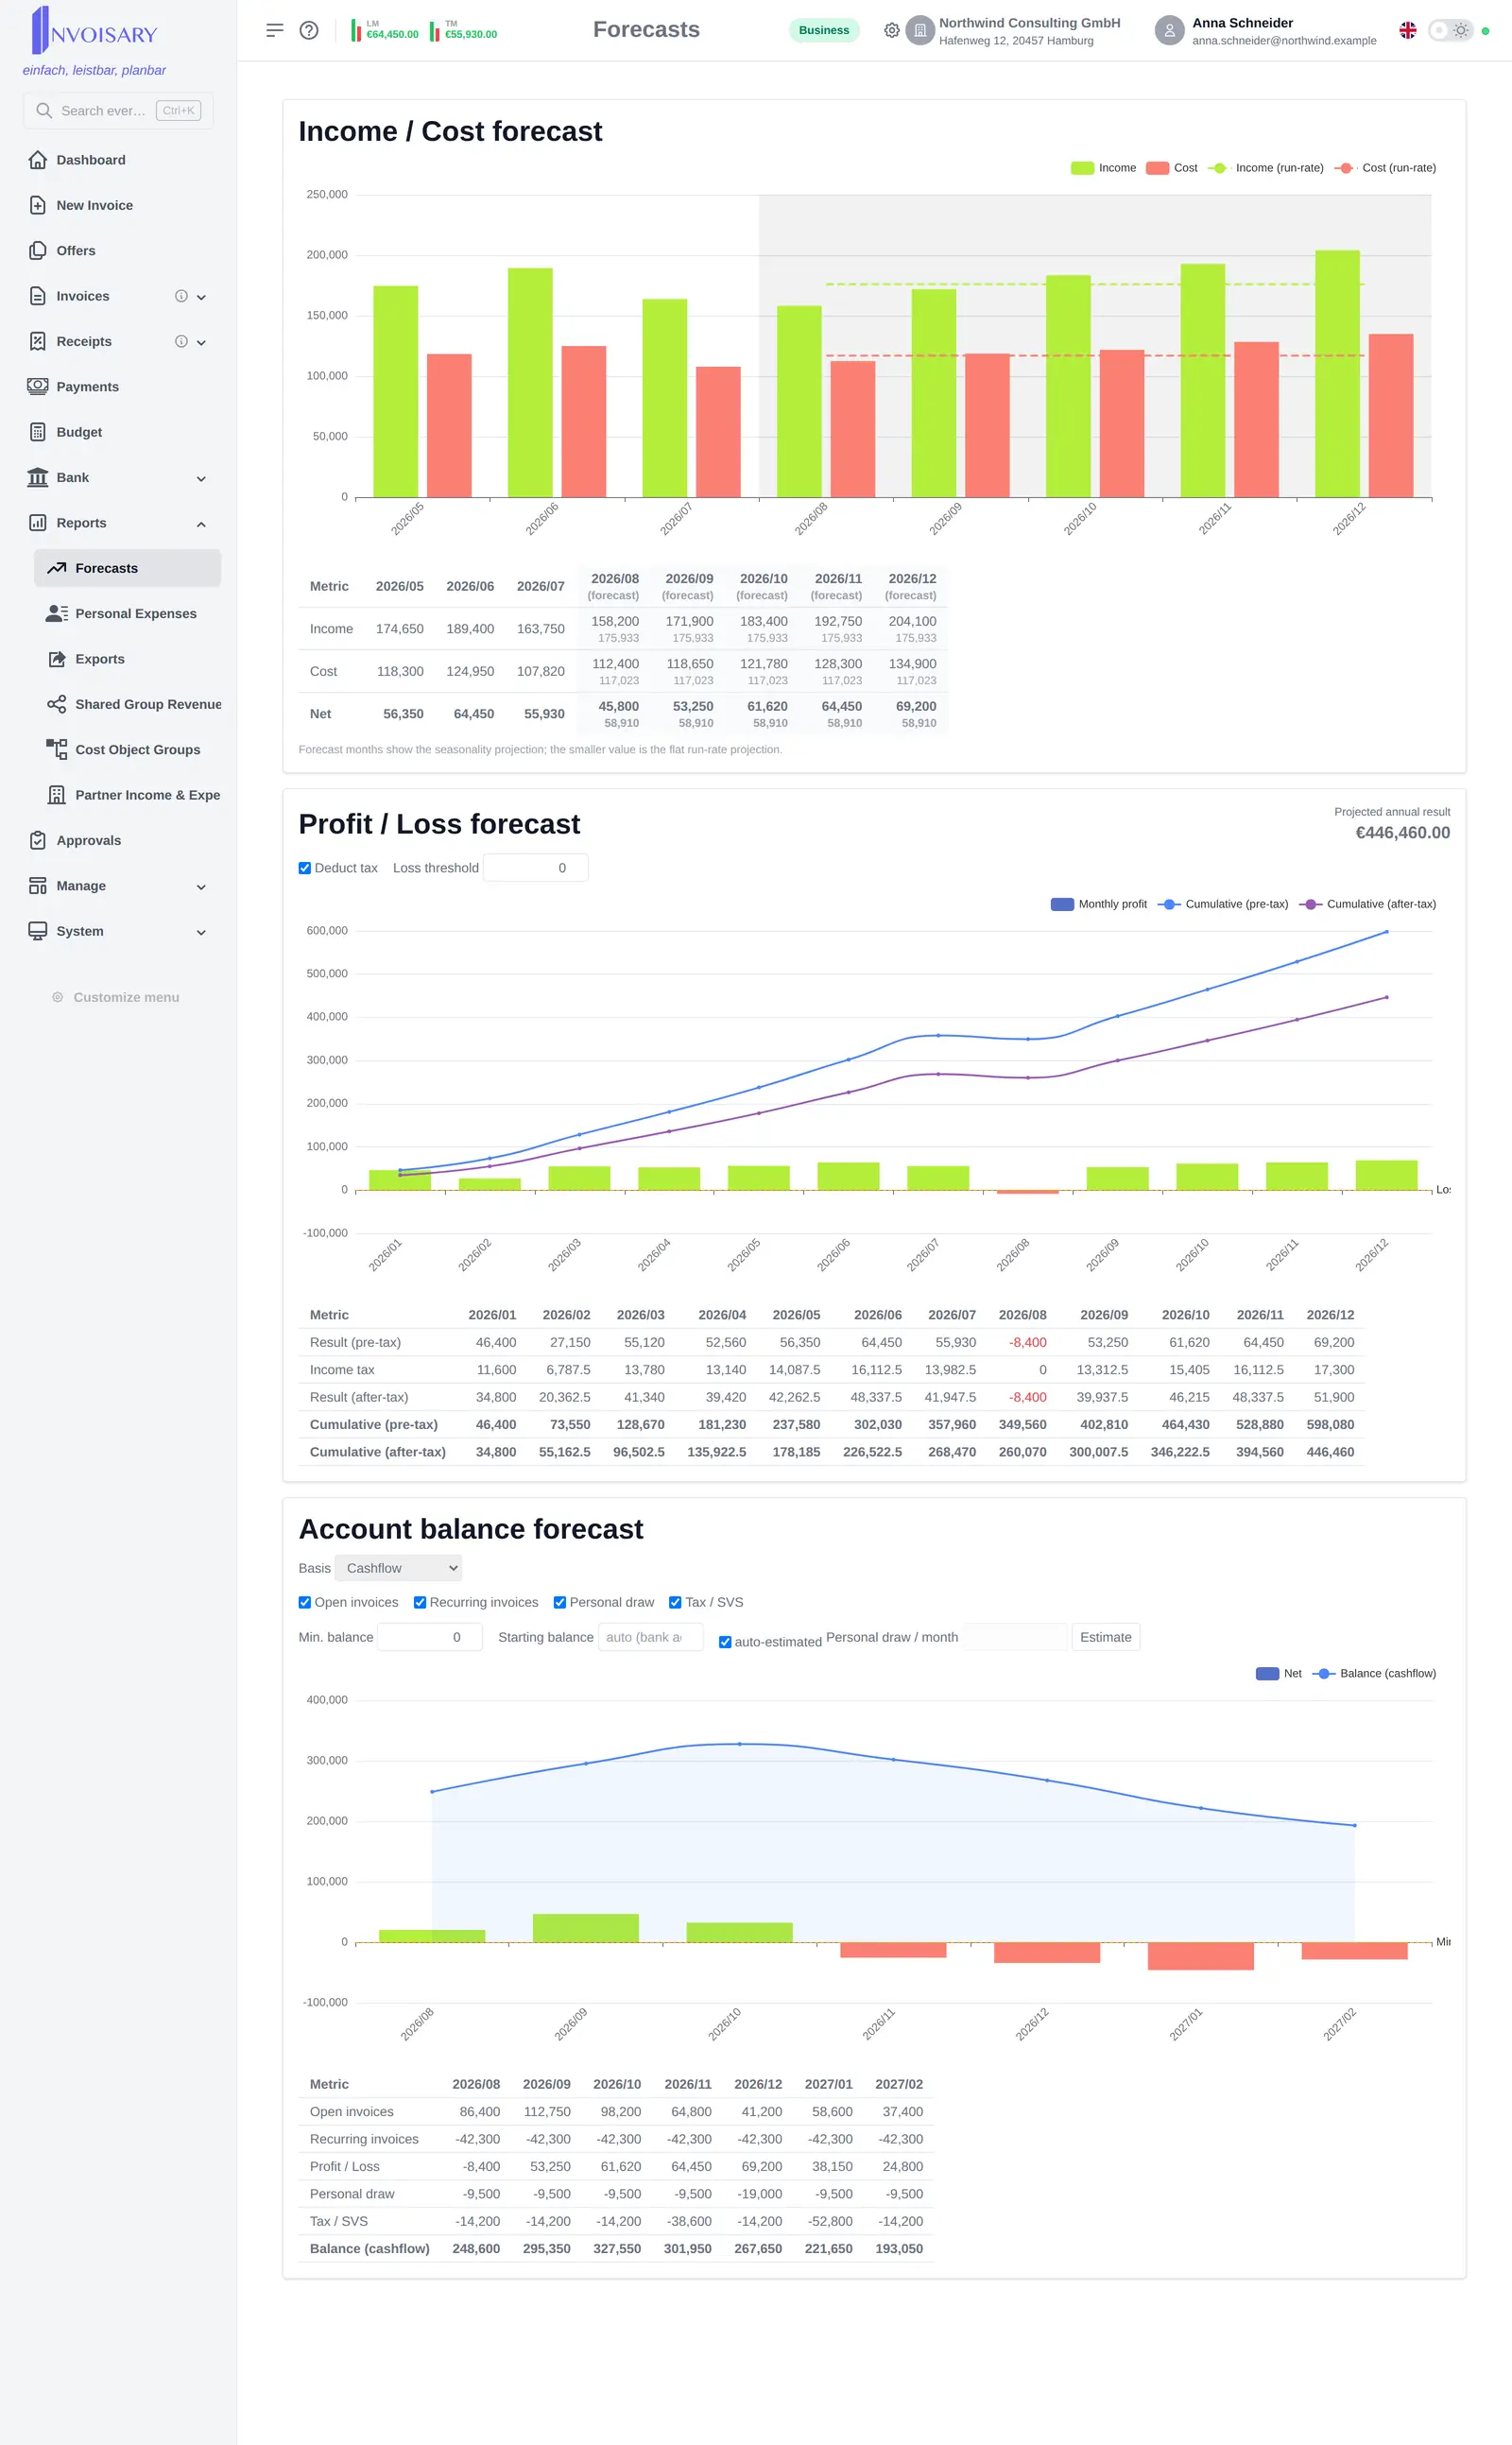Expand the Manage submenu chevron

point(201,887)
